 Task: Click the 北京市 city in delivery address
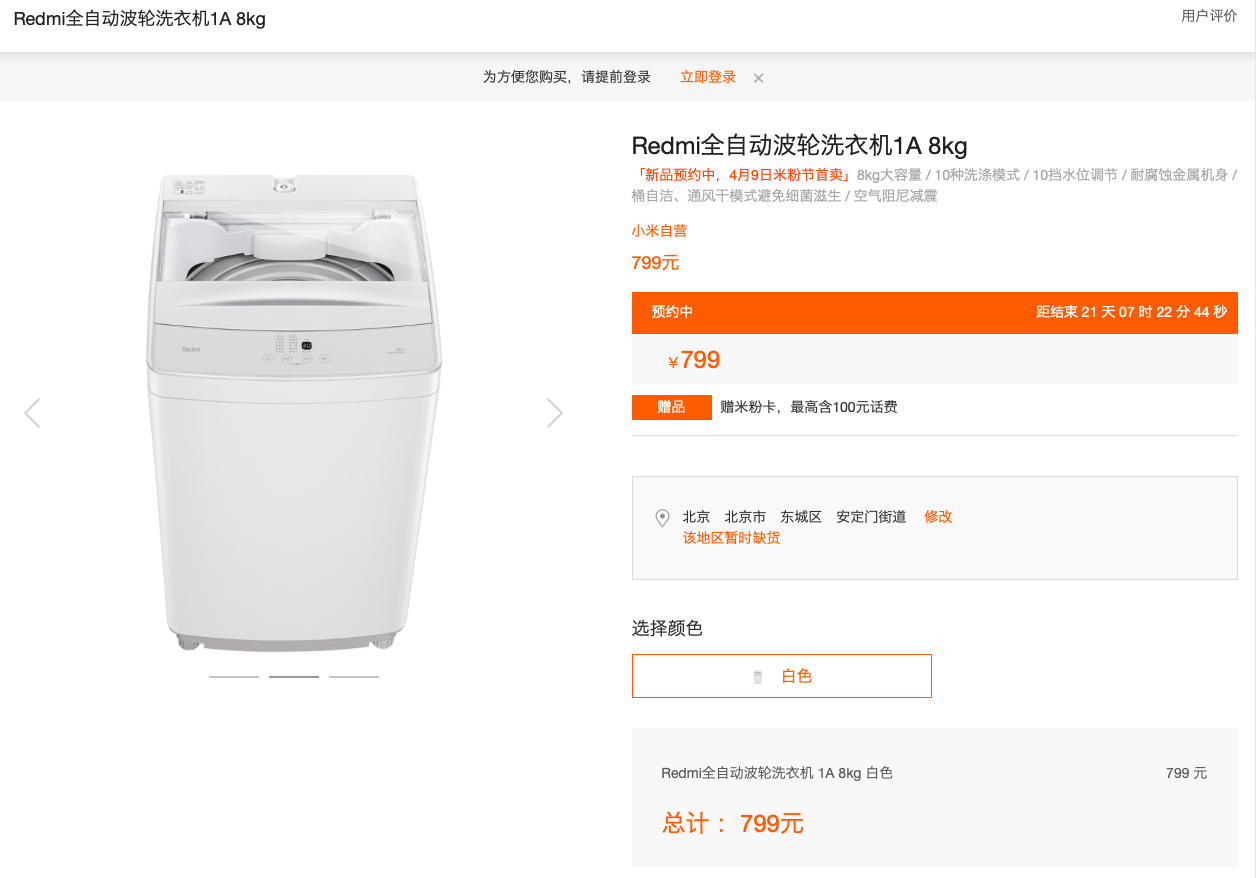[x=745, y=517]
